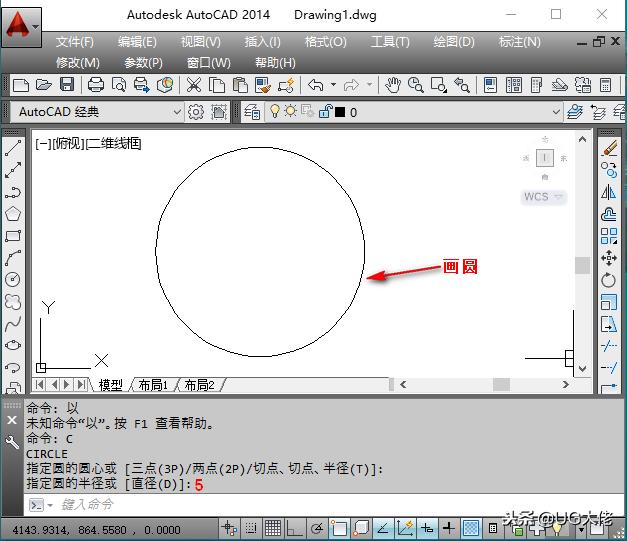Expand the layer dropdown list
This screenshot has height=541, width=627.
click(x=556, y=113)
